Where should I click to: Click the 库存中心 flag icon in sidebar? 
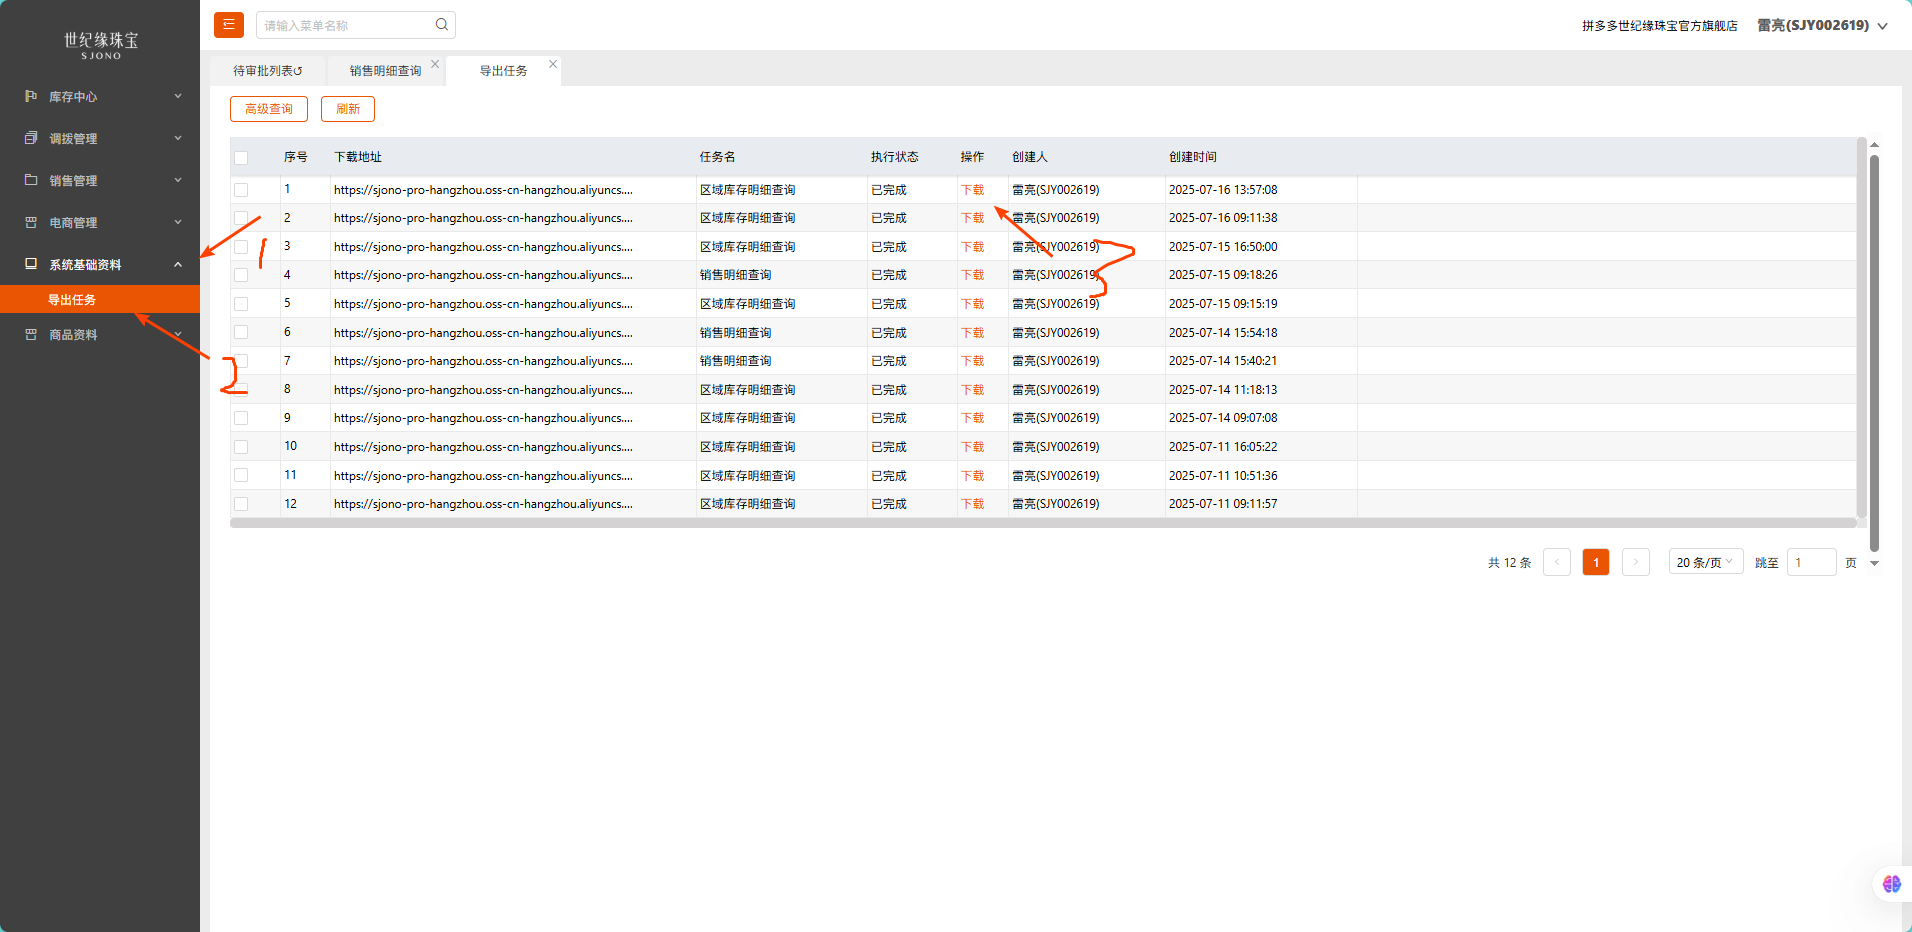click(31, 96)
